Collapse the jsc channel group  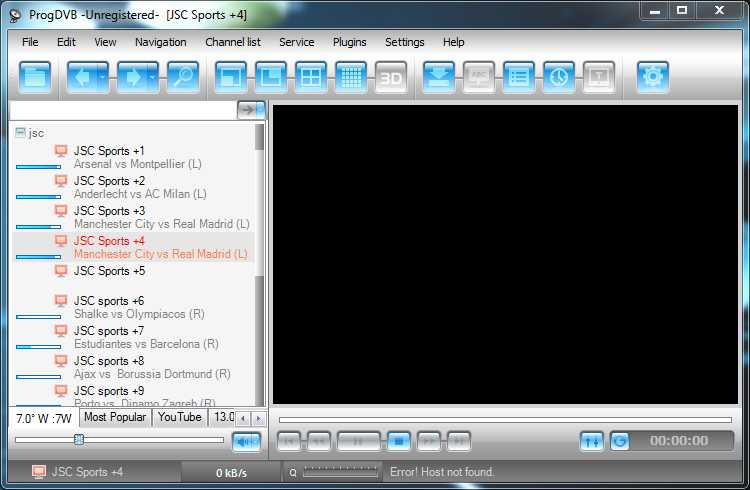(x=20, y=133)
